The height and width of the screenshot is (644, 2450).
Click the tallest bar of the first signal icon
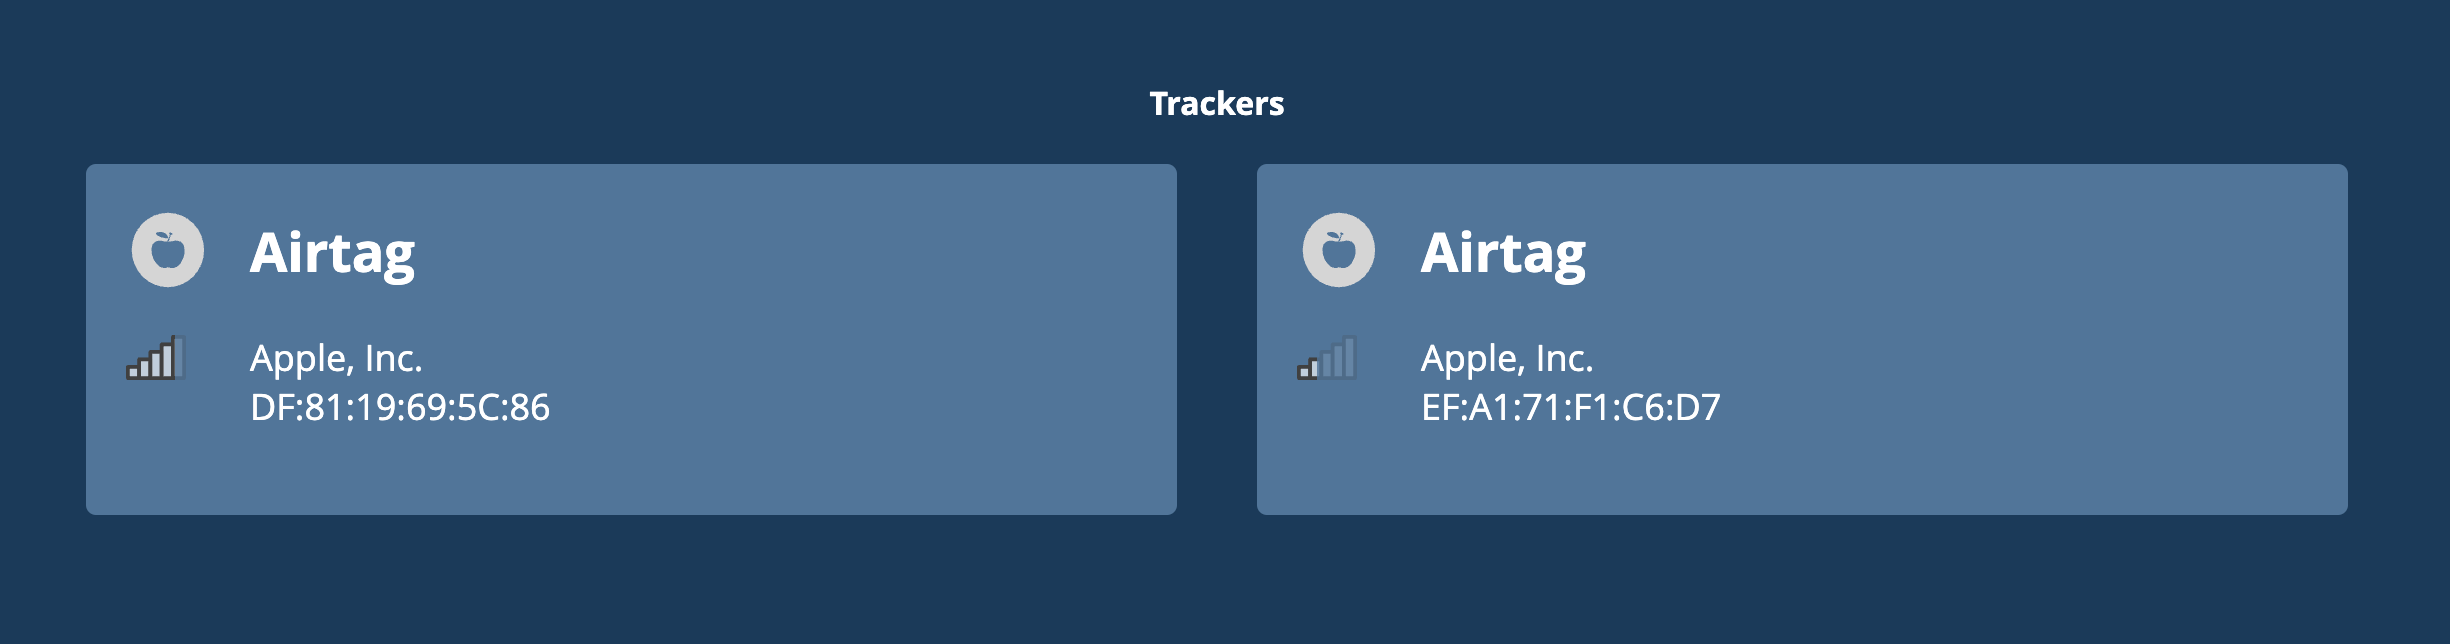click(180, 357)
